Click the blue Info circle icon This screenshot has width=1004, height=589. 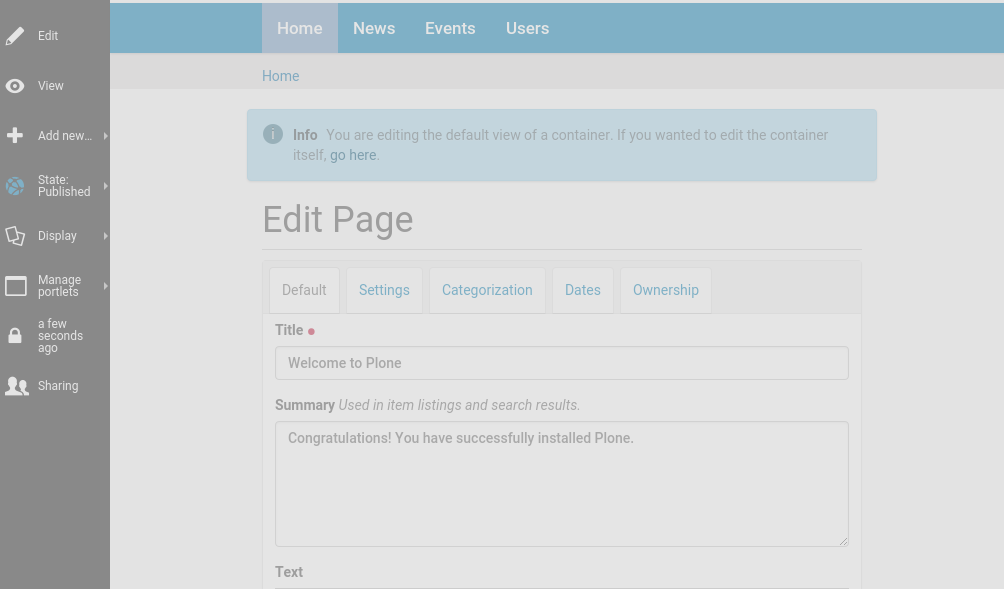[x=273, y=134]
